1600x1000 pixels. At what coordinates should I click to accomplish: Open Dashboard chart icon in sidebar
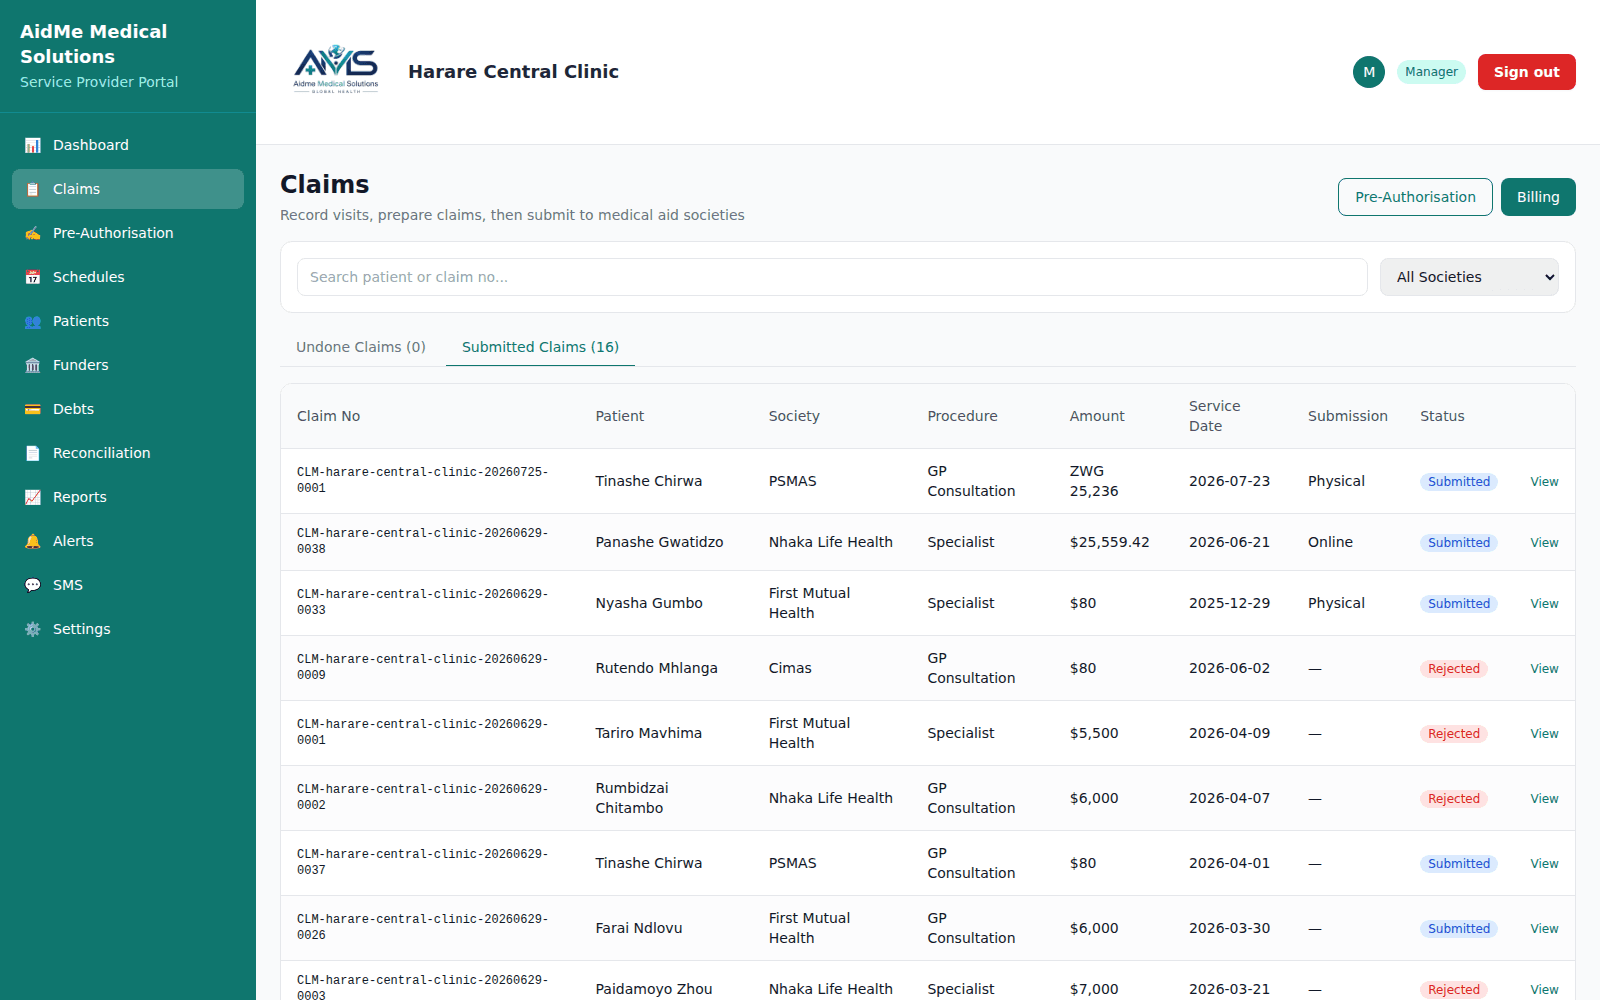(33, 145)
